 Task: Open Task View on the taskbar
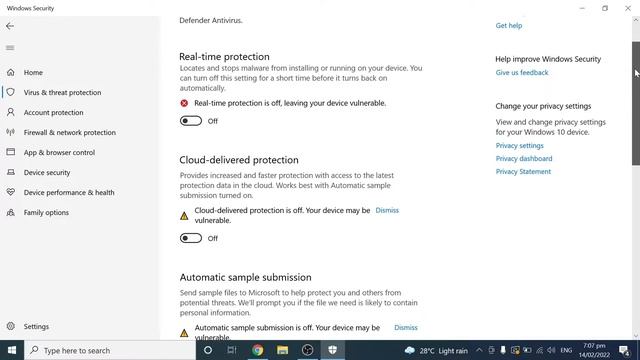point(232,350)
